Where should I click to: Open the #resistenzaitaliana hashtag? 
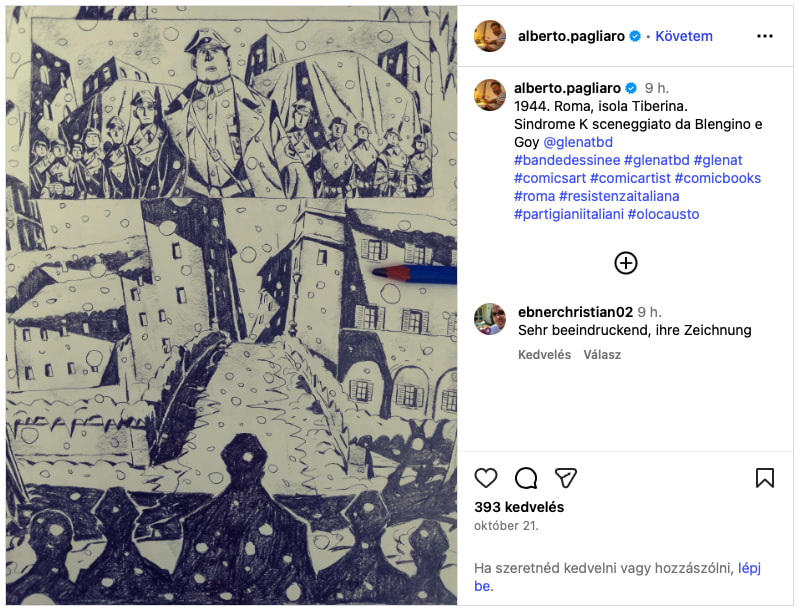pyautogui.click(x=619, y=196)
